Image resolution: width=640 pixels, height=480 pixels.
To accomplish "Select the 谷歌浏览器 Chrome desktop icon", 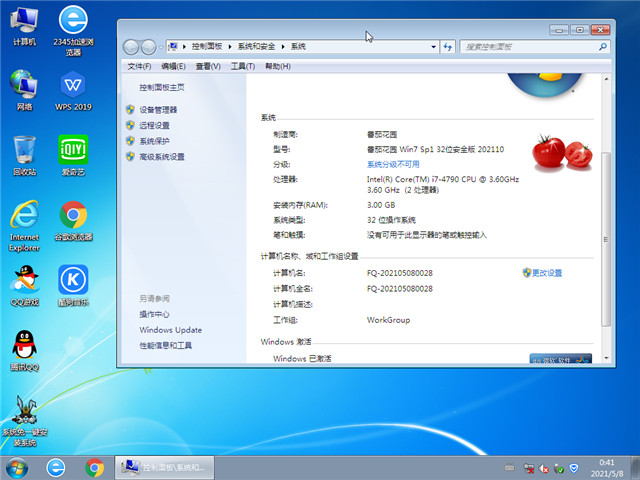I will [x=73, y=221].
